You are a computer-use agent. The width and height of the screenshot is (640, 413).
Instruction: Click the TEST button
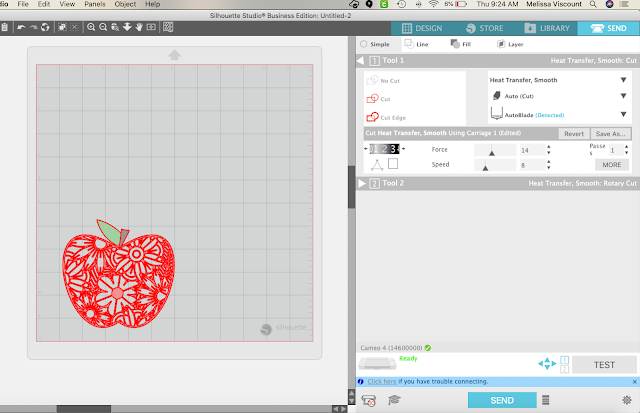[x=604, y=365]
